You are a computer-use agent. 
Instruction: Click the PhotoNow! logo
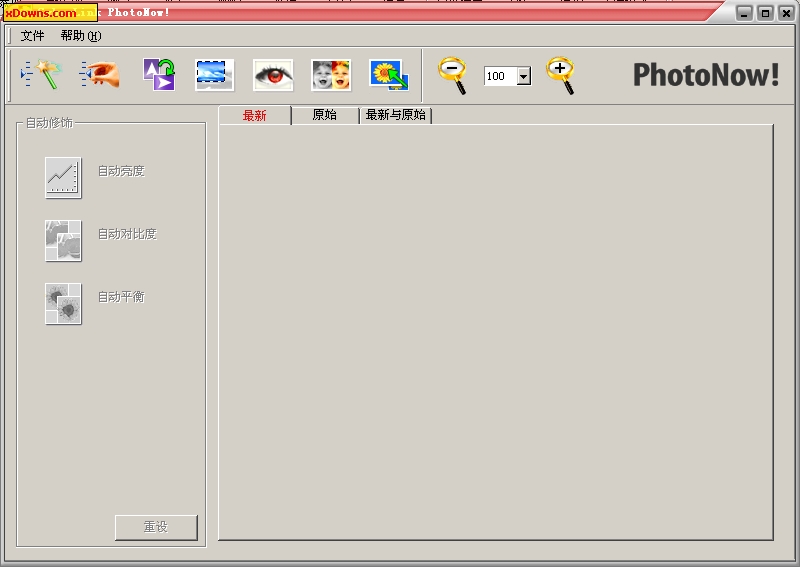coord(706,75)
